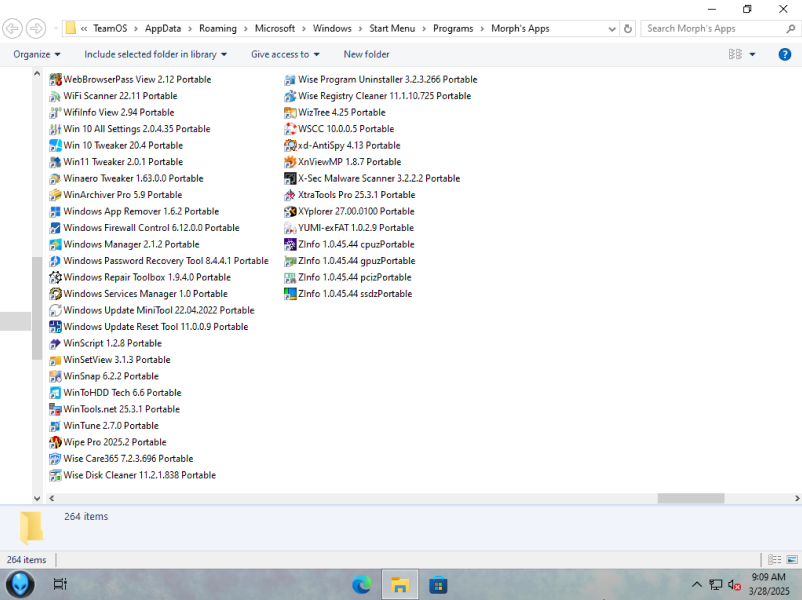Click the Refresh button beside address bar
802x600 pixels.
pos(628,29)
